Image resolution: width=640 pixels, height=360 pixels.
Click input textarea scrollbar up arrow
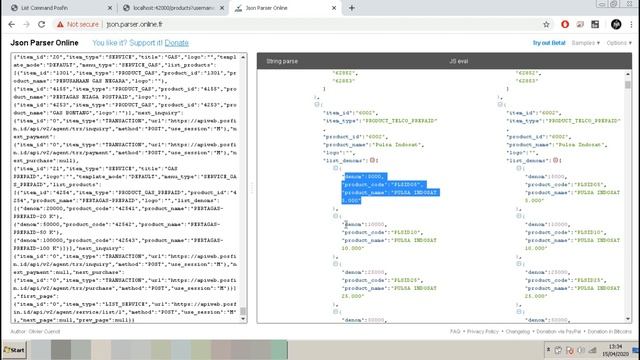243,57
